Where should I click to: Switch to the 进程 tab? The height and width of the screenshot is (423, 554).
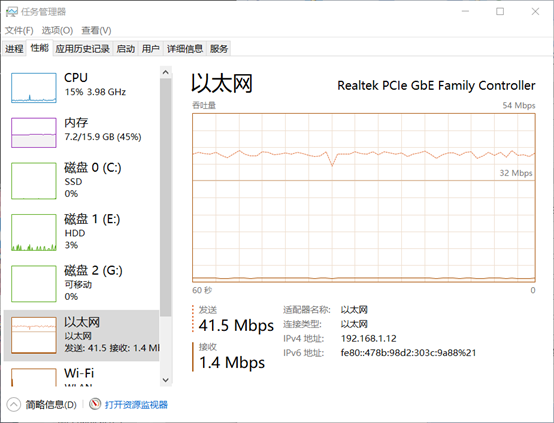click(14, 48)
